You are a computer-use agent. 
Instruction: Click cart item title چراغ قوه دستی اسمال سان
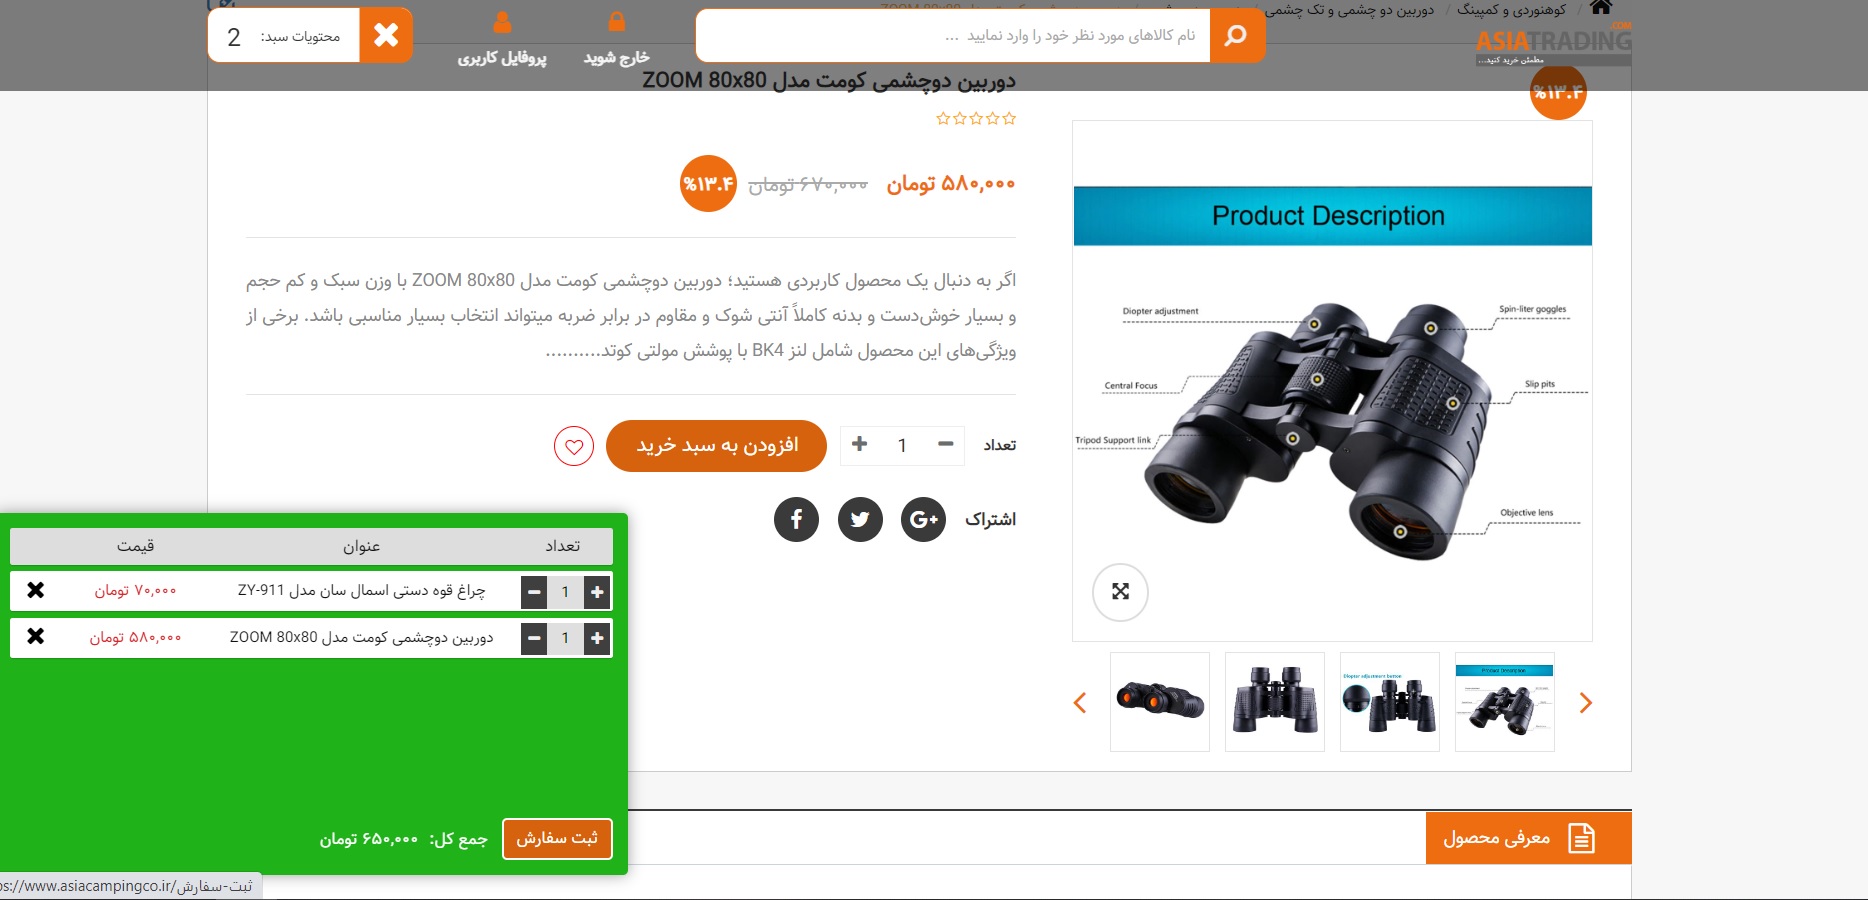361,591
